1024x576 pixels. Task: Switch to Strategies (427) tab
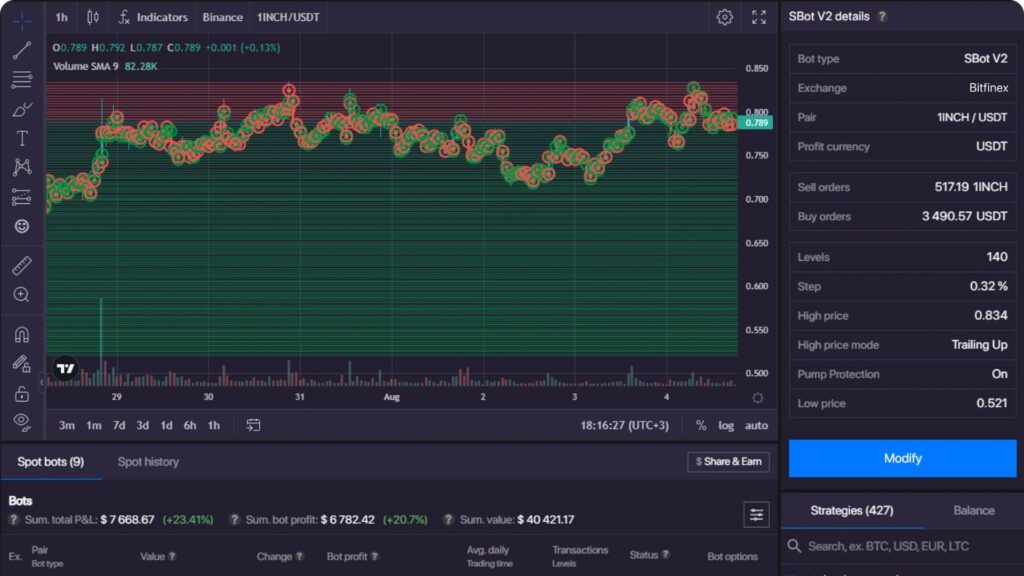click(852, 511)
